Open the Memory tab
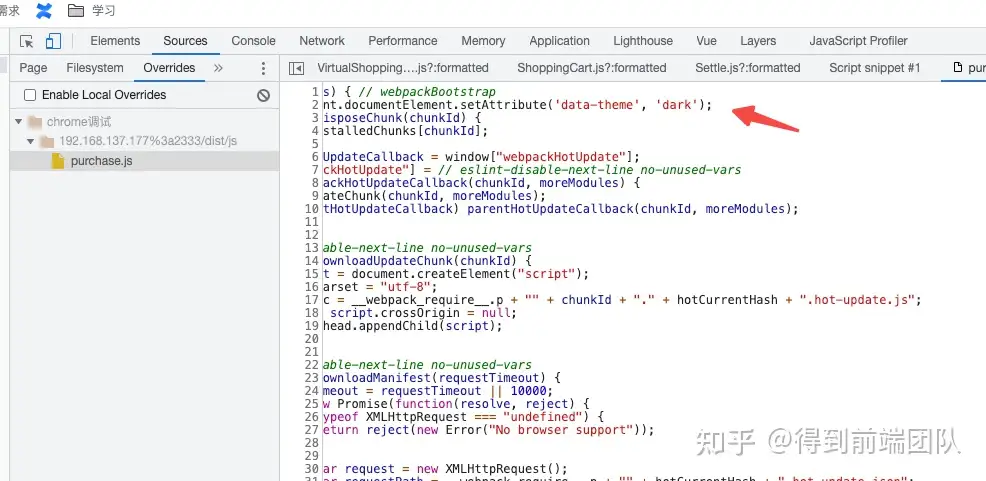This screenshot has width=986, height=481. point(483,41)
